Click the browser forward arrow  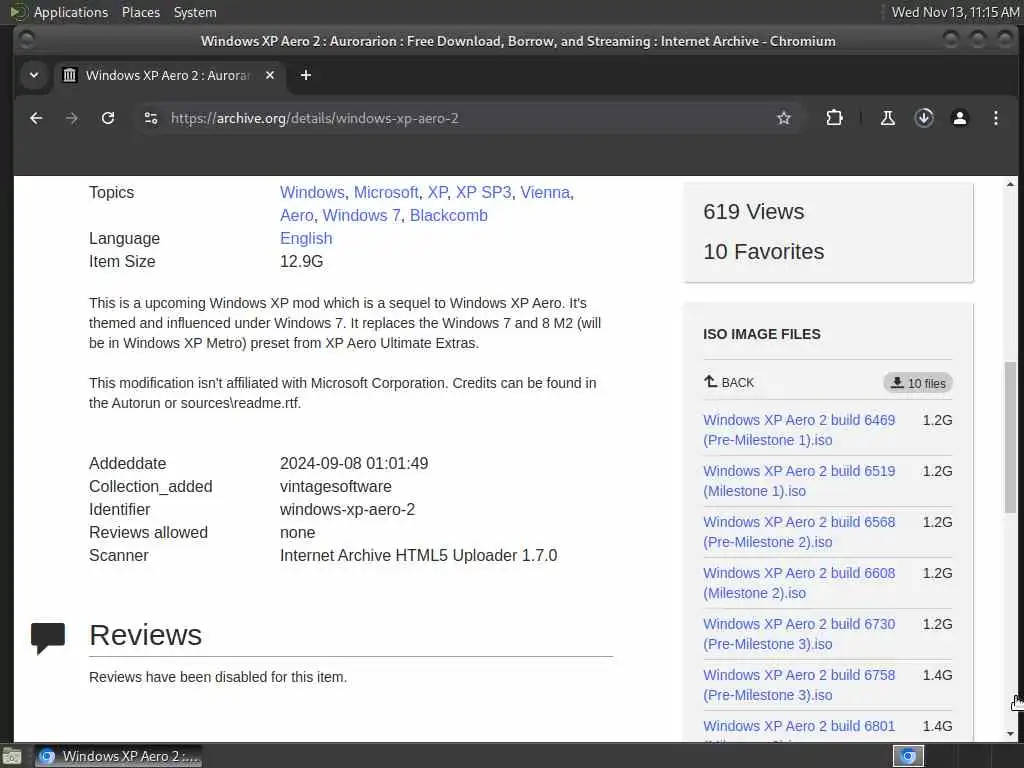[x=72, y=118]
